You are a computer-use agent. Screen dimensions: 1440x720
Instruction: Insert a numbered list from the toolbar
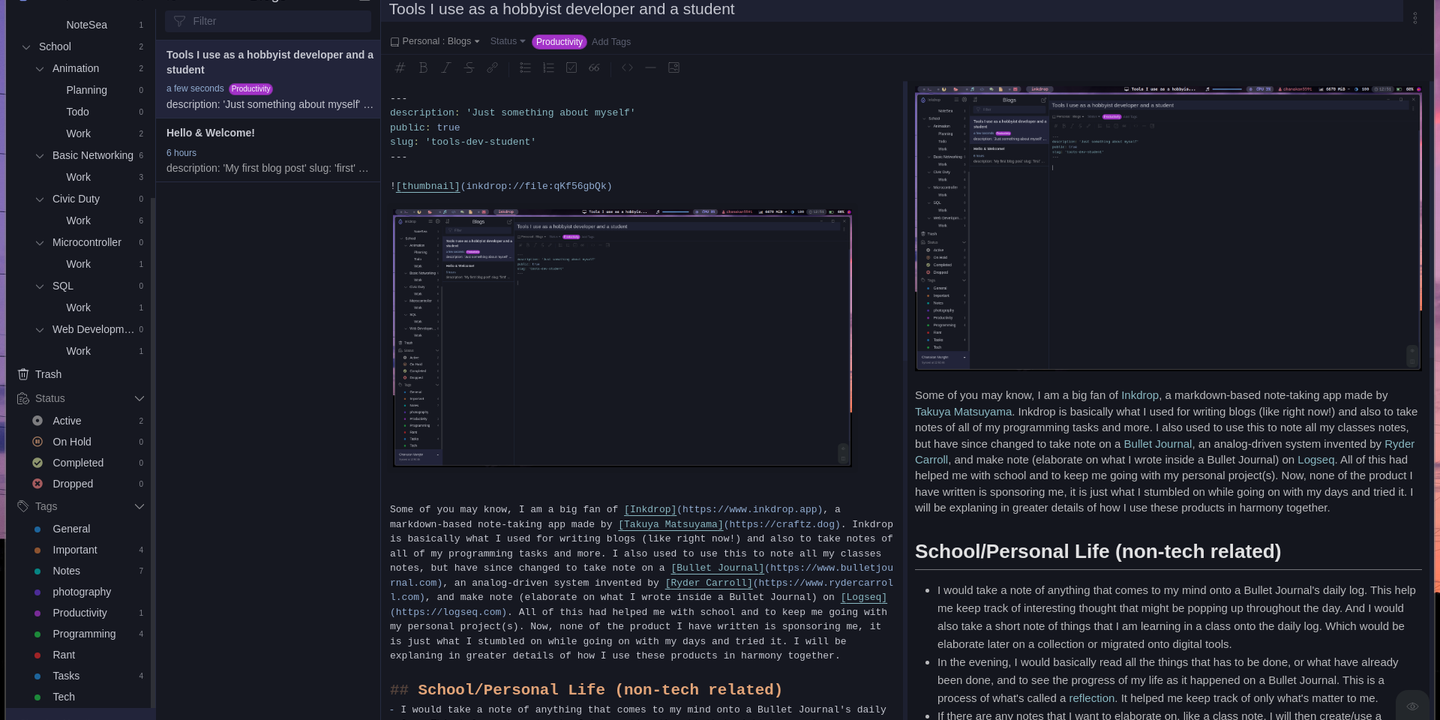click(x=548, y=68)
